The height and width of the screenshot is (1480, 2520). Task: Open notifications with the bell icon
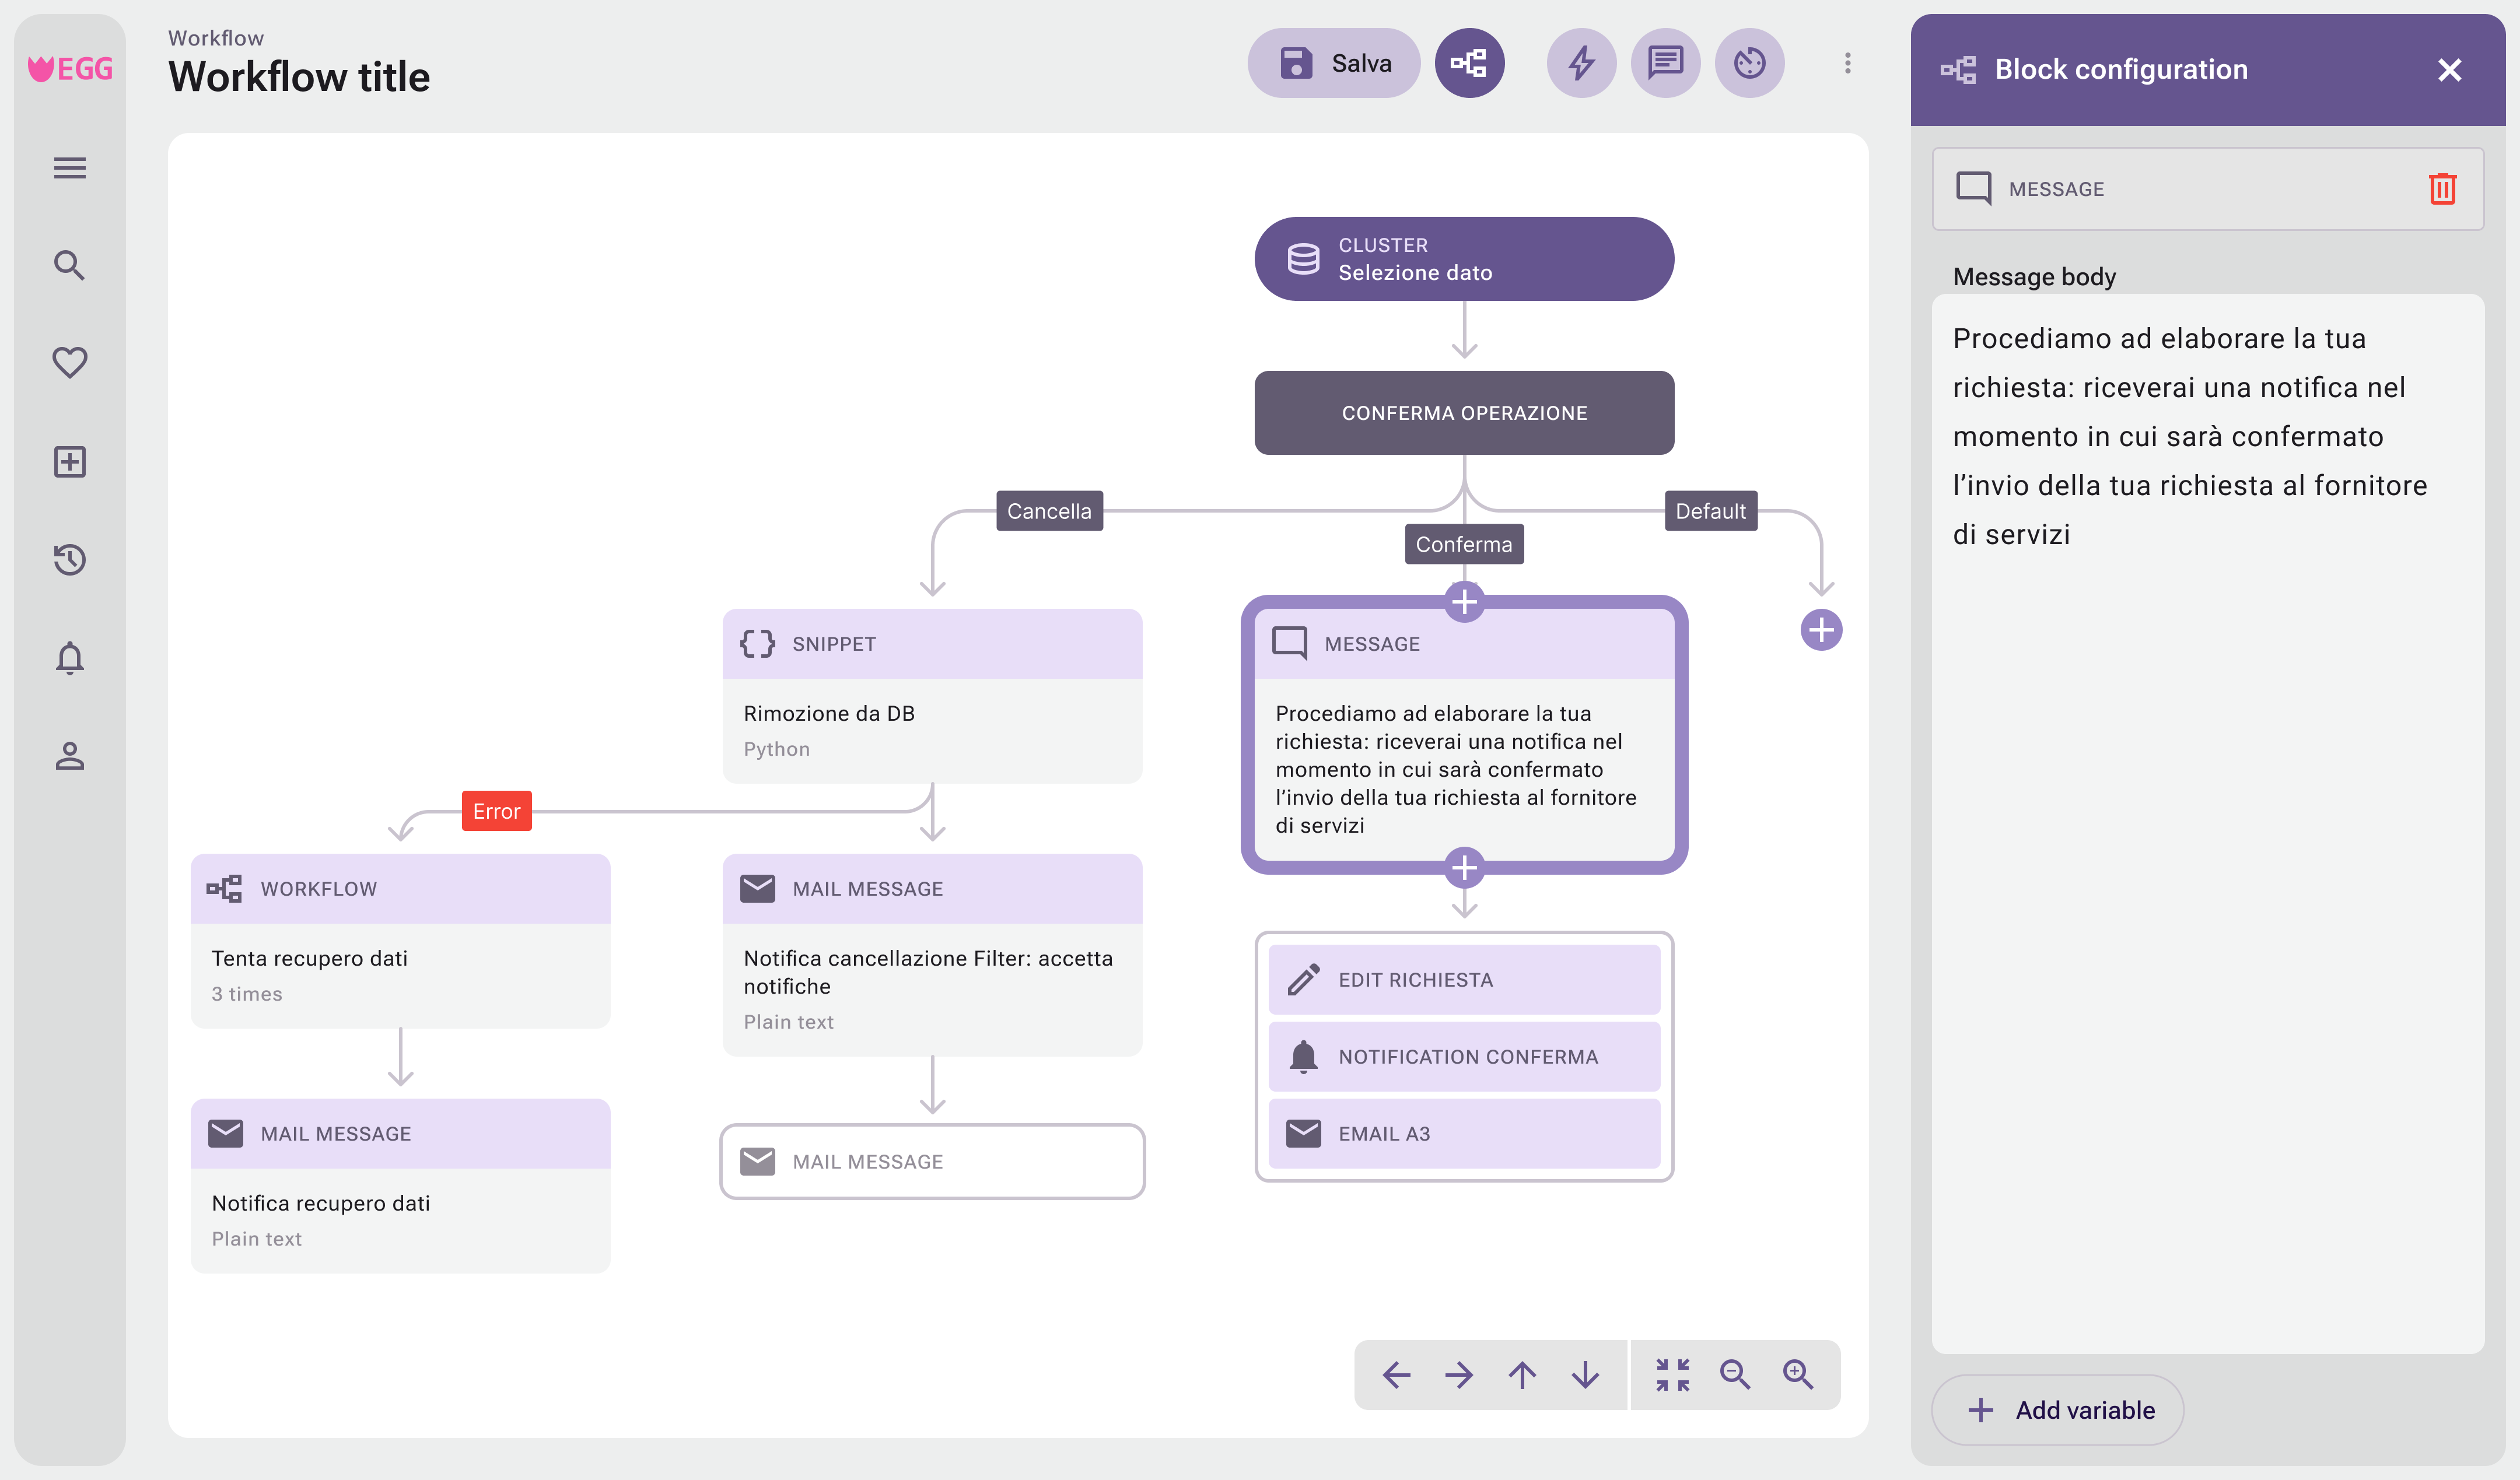[x=70, y=657]
